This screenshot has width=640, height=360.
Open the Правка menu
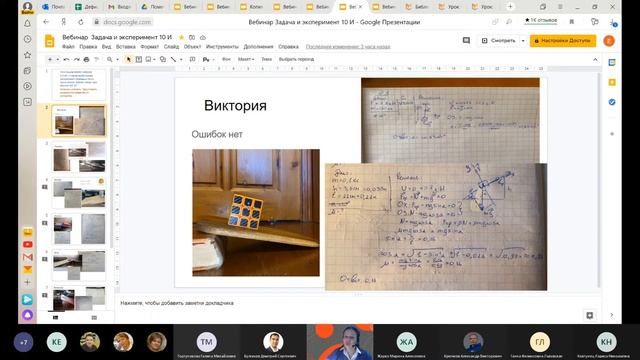pos(88,47)
